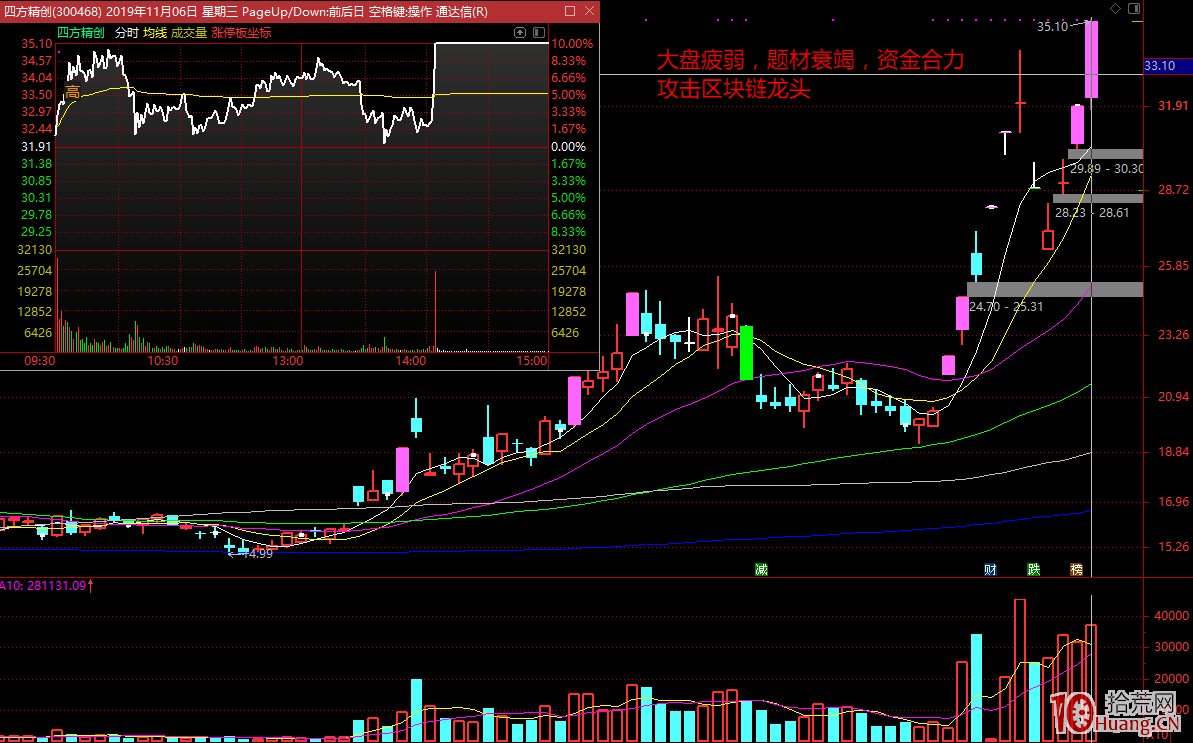Click the intraday volume spike near 14:10
The image size is (1193, 743).
(x=435, y=311)
